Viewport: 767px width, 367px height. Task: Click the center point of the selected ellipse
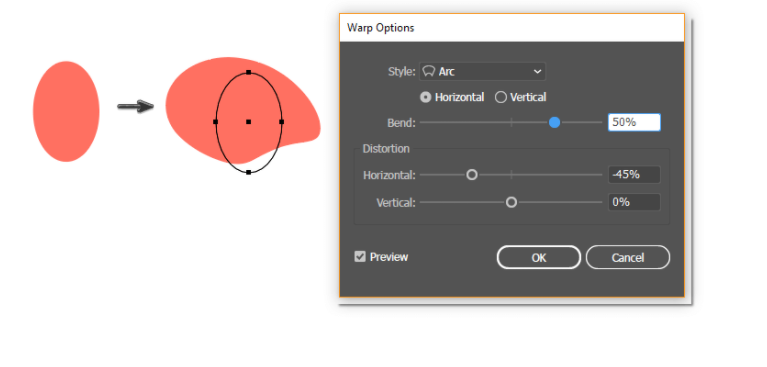[x=248, y=121]
